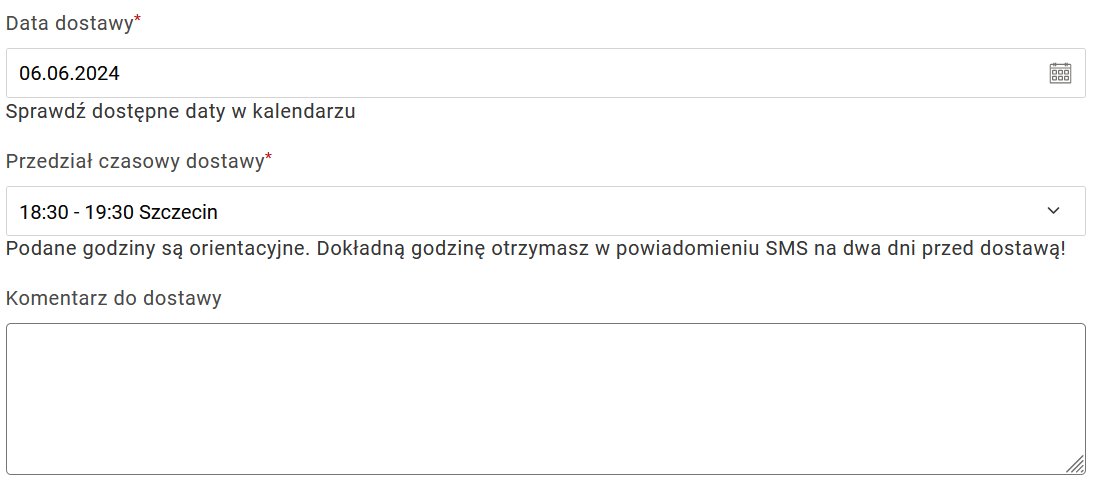Click the blank centre of the comment box
The image size is (1101, 490).
(546, 399)
